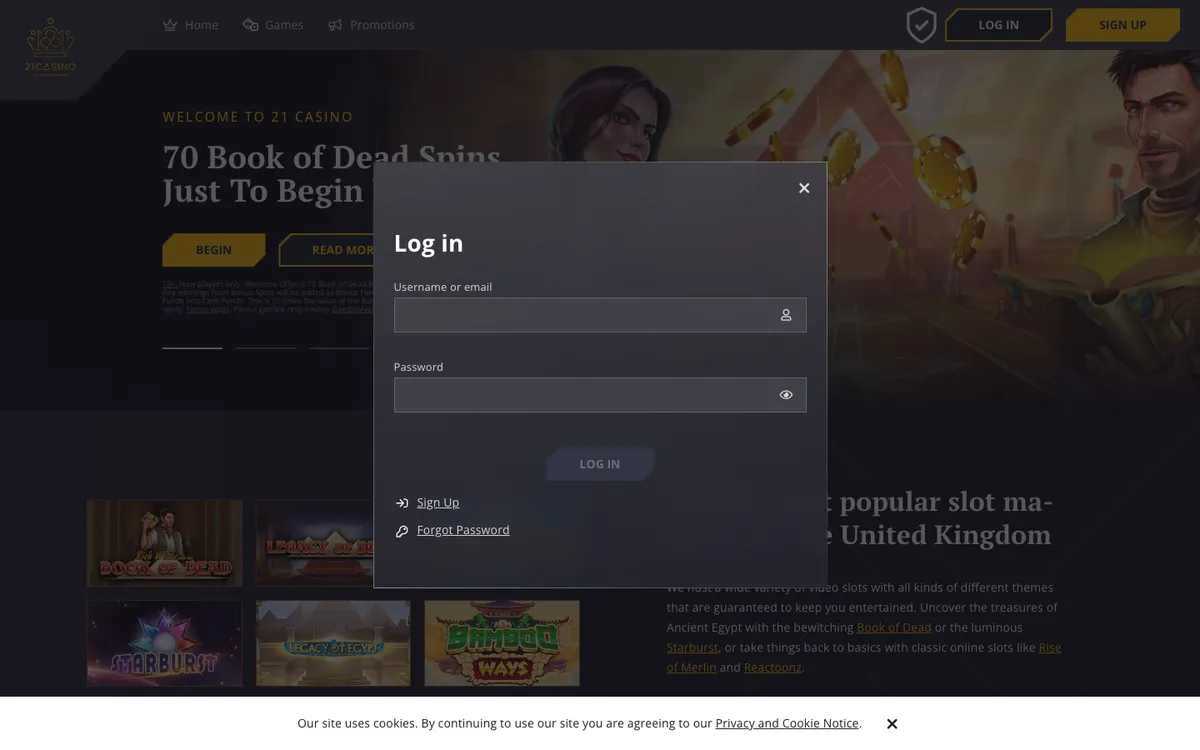Open the Starburst game thumbnail
The width and height of the screenshot is (1200, 750).
pyautogui.click(x=165, y=643)
